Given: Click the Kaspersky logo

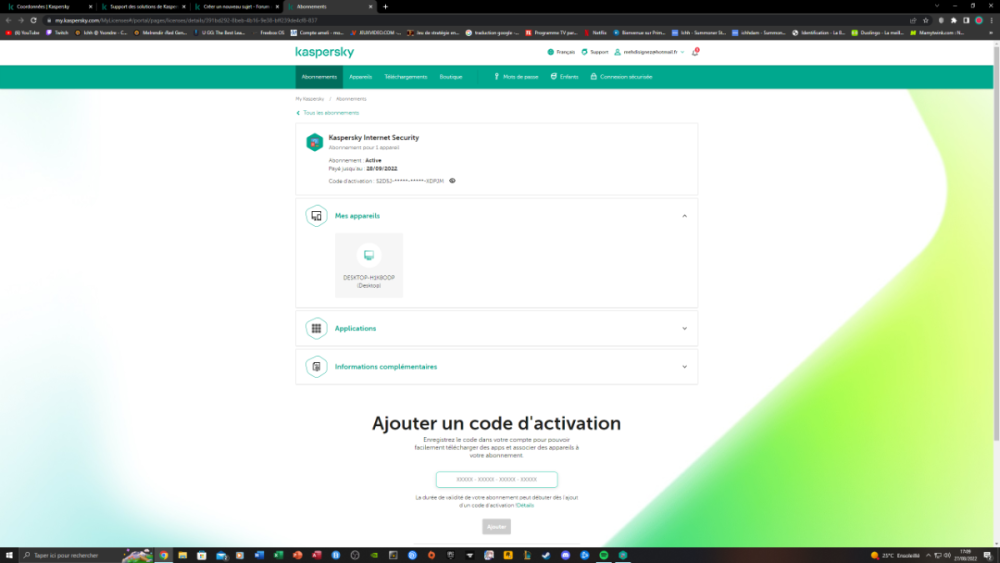Looking at the screenshot, I should tap(325, 52).
